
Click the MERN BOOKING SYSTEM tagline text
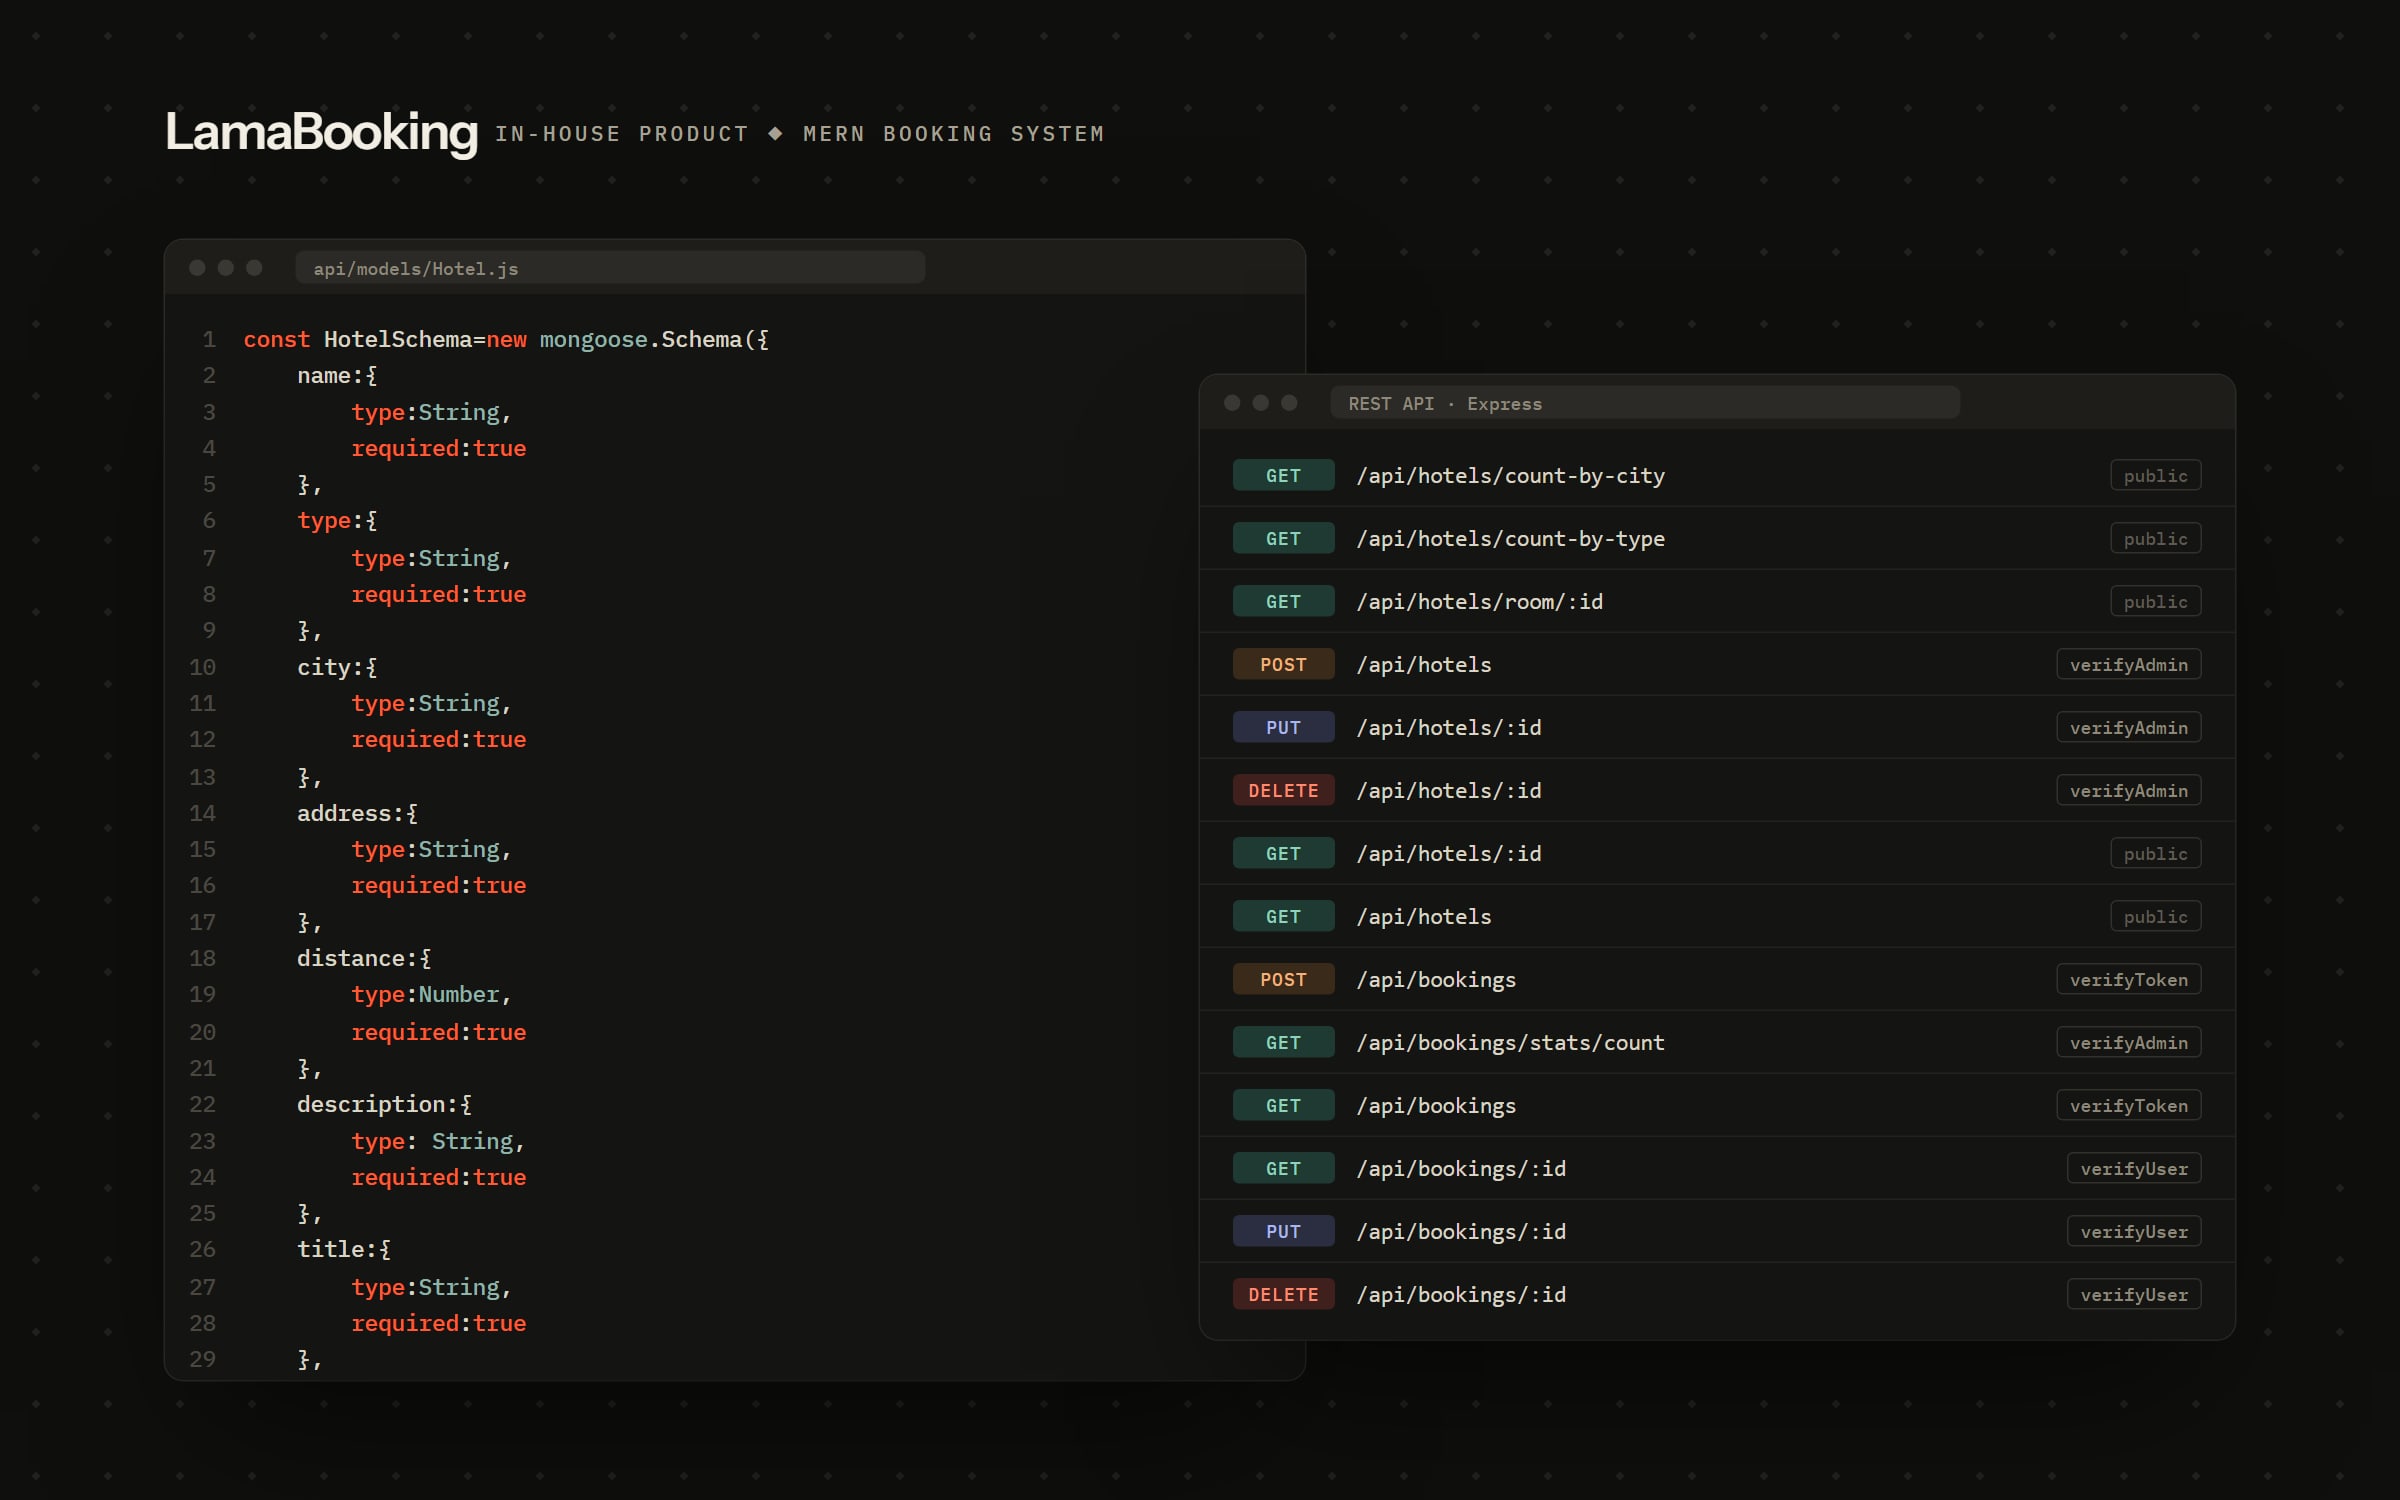tap(954, 134)
